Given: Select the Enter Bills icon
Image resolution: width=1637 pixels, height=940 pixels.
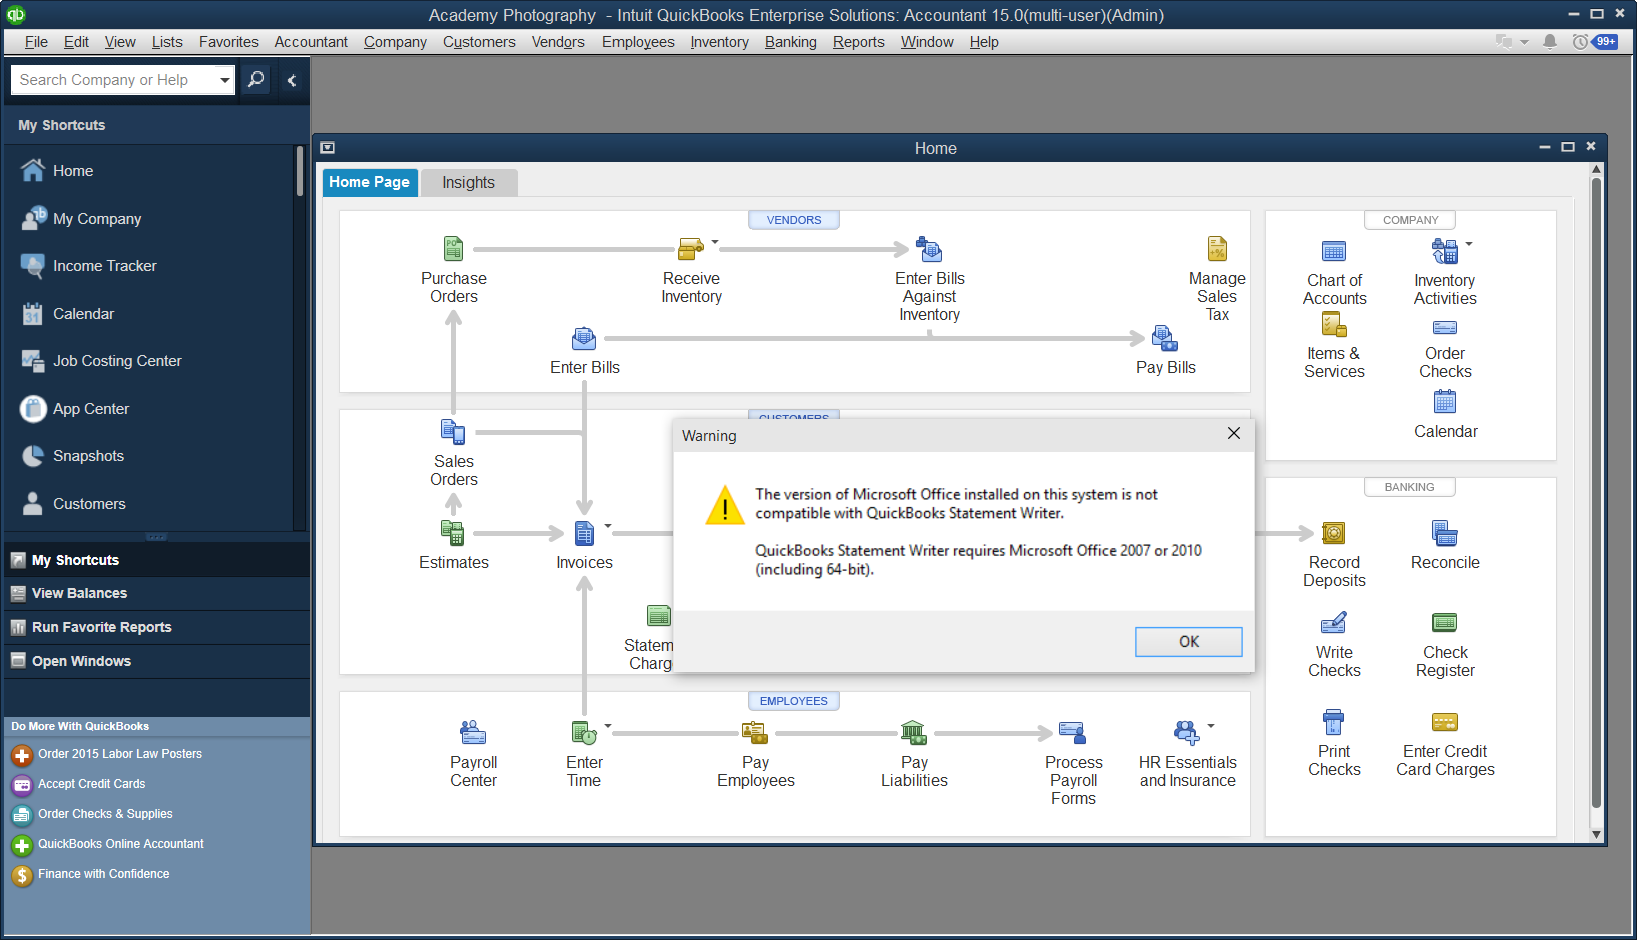Looking at the screenshot, I should coord(584,339).
